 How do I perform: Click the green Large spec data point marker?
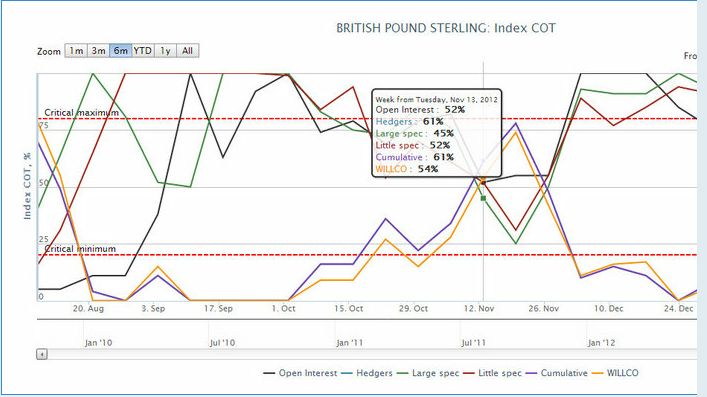483,198
